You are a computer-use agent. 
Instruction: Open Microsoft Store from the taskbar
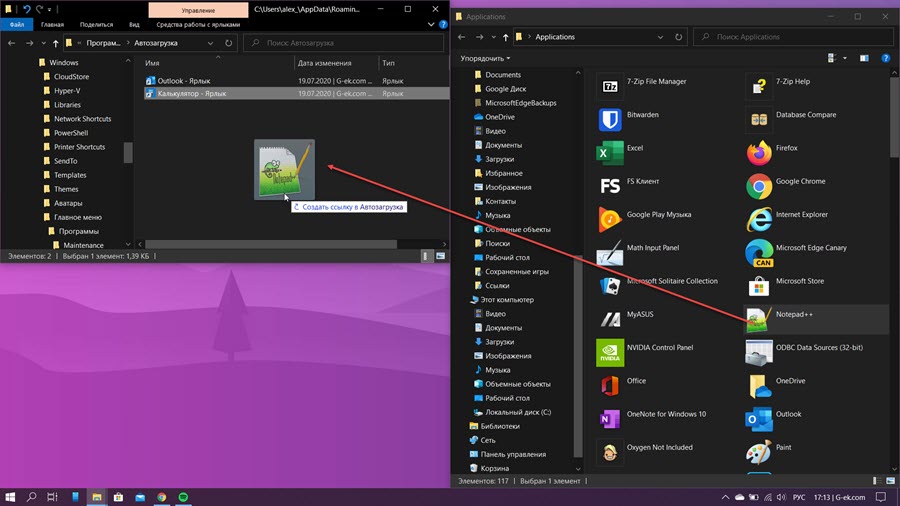[118, 497]
